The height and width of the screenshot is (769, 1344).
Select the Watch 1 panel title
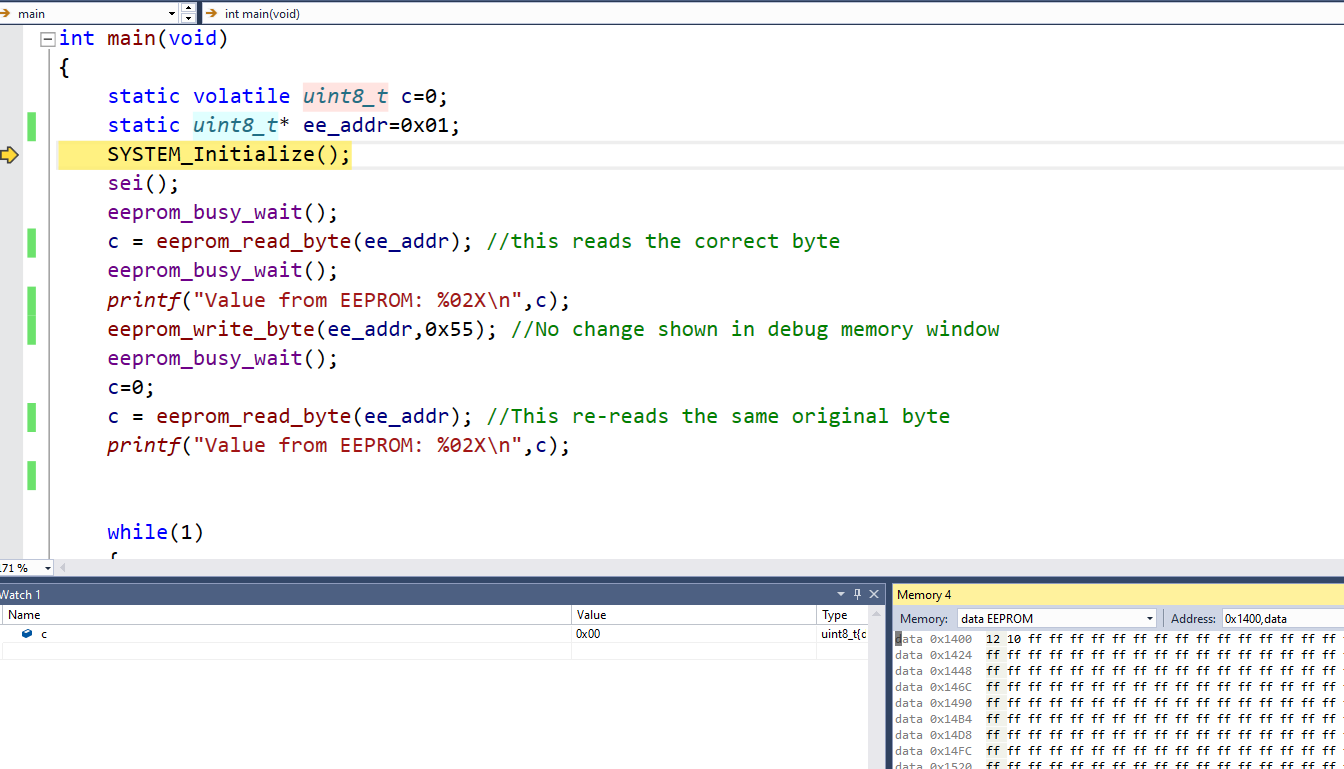click(20, 595)
